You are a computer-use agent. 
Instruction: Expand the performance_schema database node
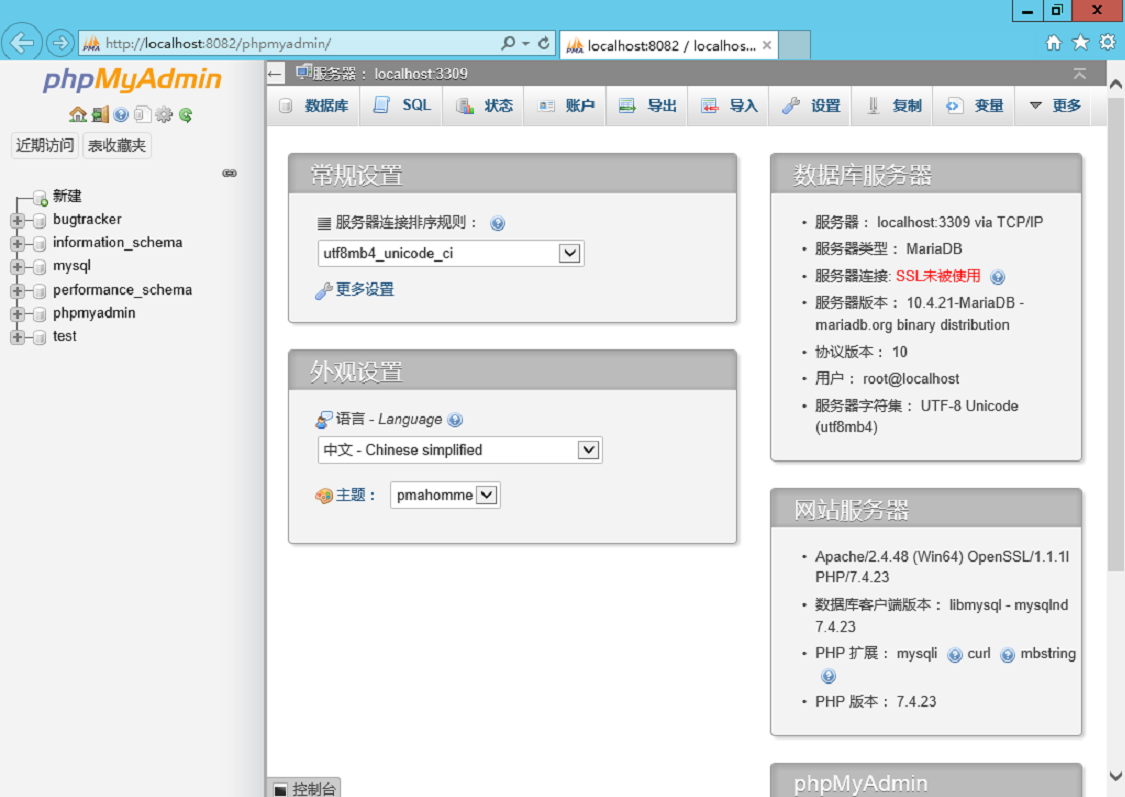17,291
